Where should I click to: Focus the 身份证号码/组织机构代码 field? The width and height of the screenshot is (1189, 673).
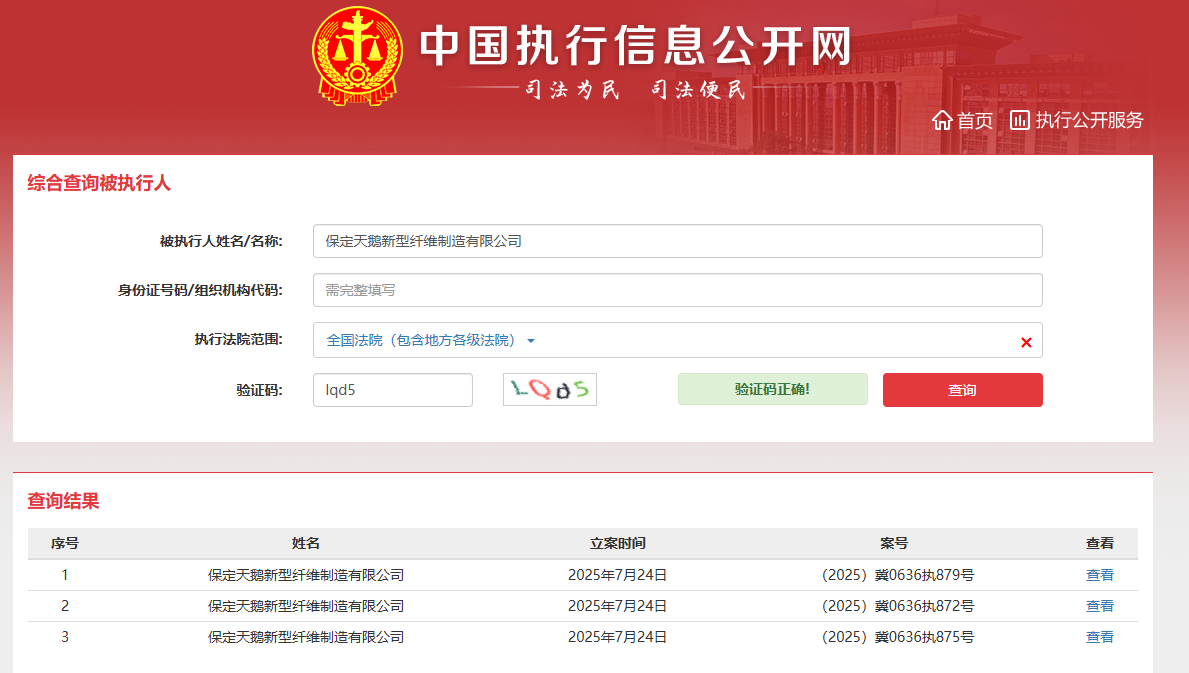(678, 290)
